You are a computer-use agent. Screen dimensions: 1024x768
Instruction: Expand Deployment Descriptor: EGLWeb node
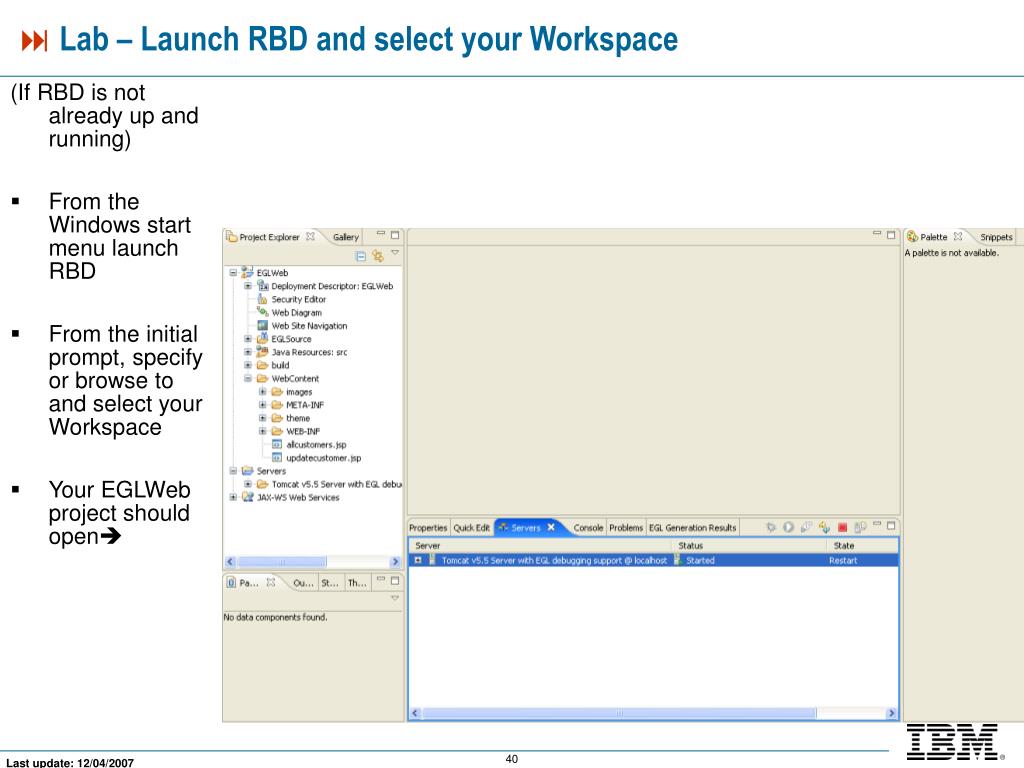click(x=248, y=286)
